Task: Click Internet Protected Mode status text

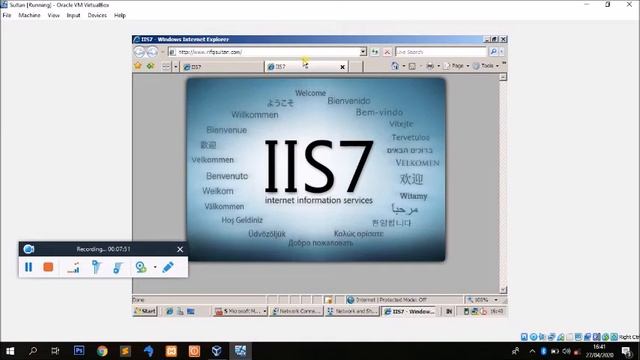Action: (x=391, y=300)
